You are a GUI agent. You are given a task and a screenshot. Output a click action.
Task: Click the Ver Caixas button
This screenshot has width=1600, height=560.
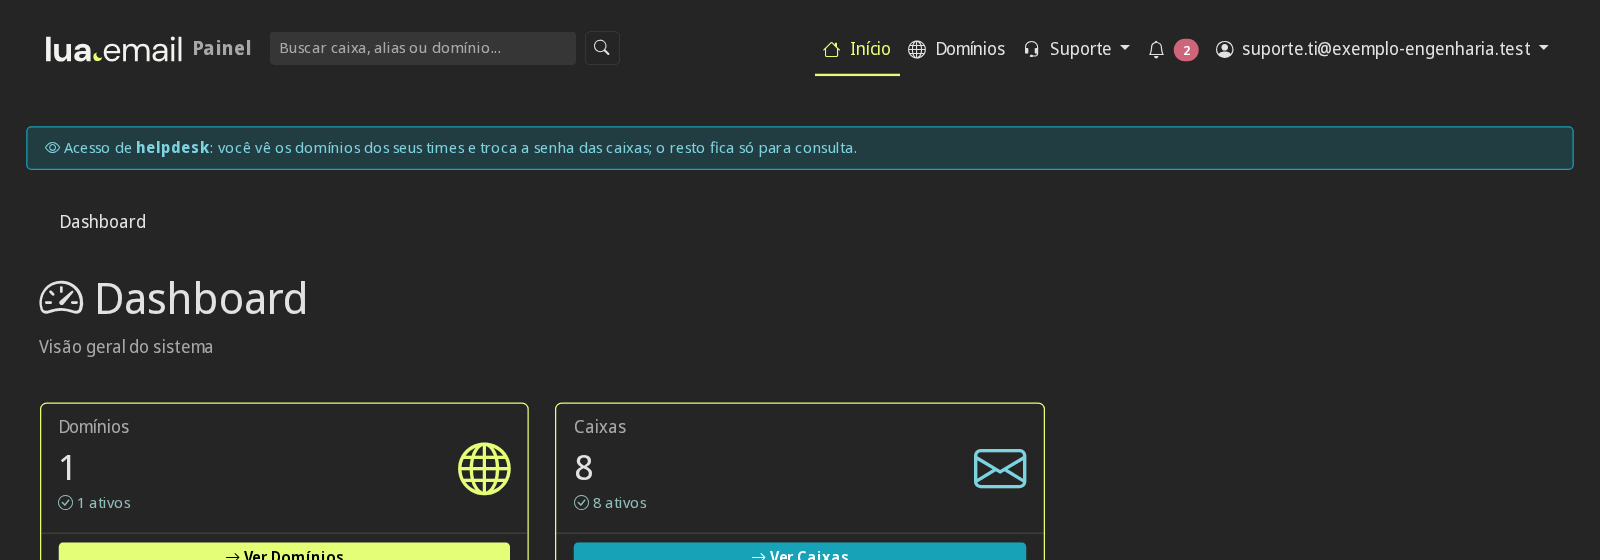[800, 553]
